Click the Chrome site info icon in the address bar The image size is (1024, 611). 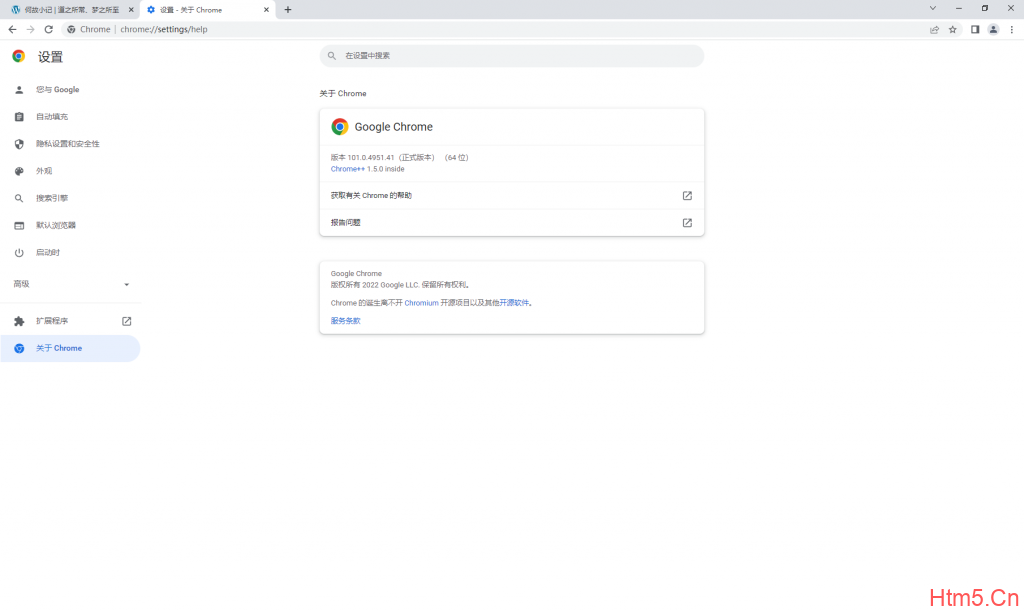click(71, 29)
